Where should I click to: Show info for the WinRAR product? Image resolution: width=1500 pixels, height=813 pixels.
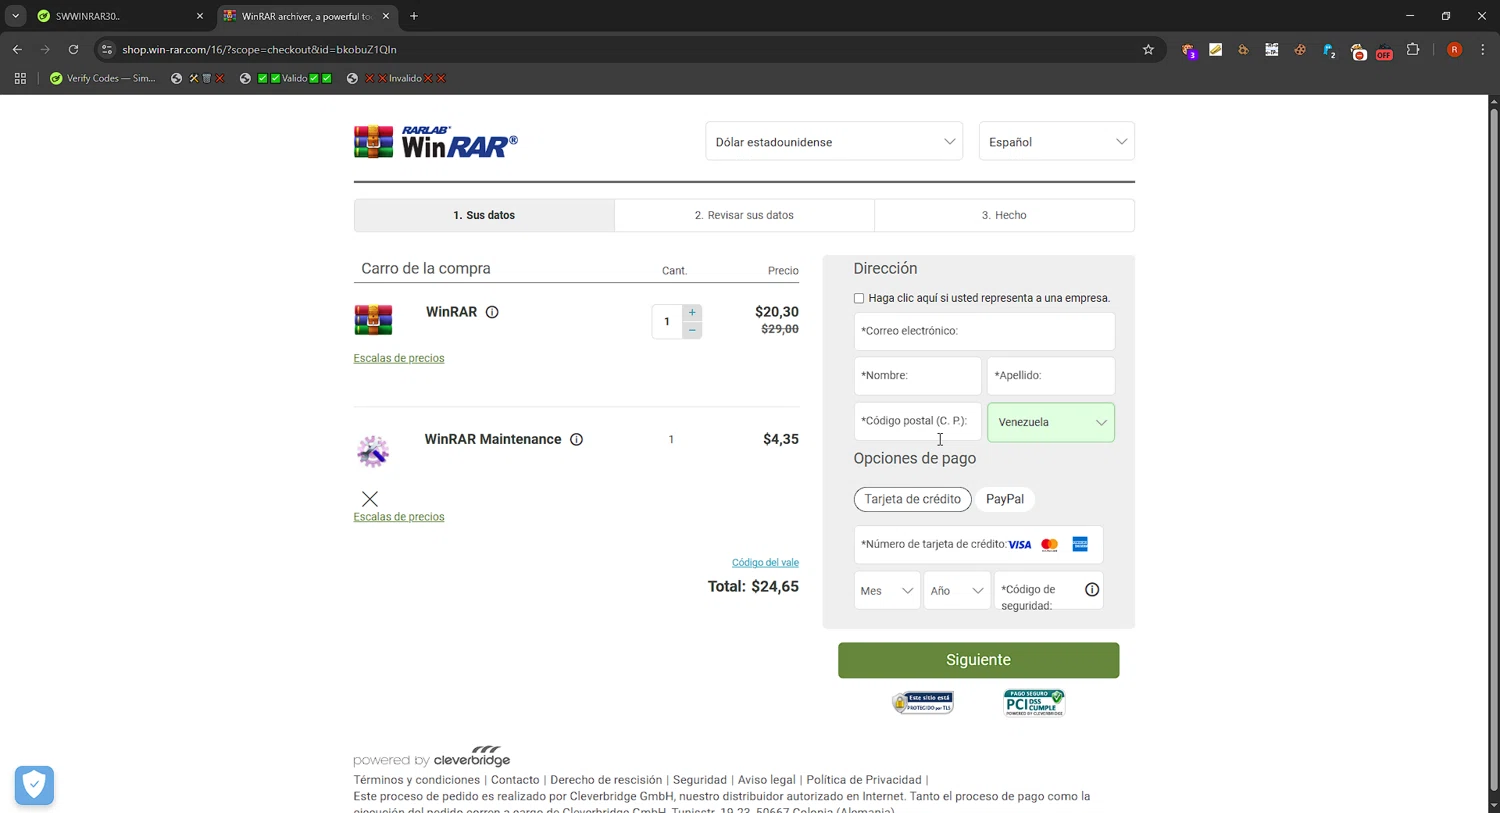pos(492,312)
